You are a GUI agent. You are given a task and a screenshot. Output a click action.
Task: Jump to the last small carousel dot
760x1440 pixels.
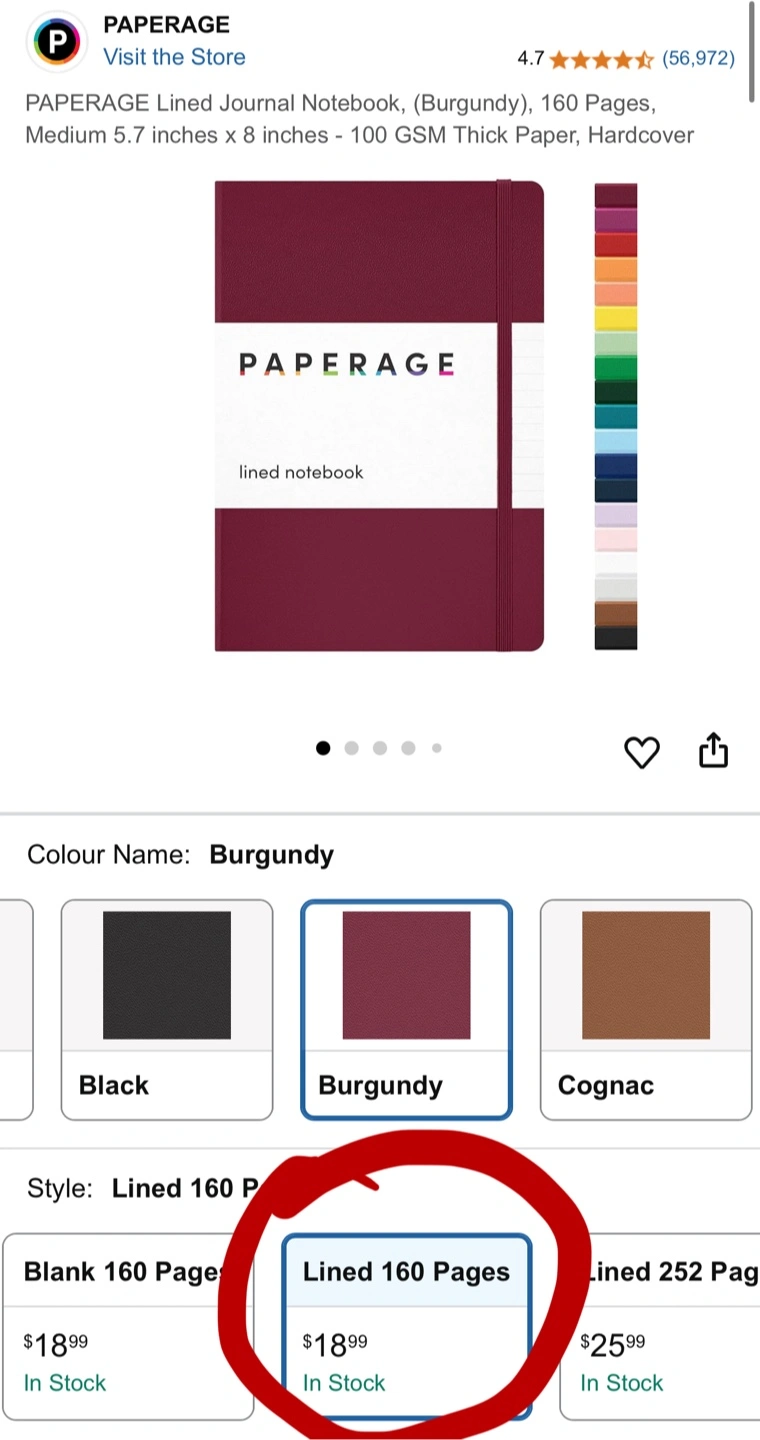point(436,748)
